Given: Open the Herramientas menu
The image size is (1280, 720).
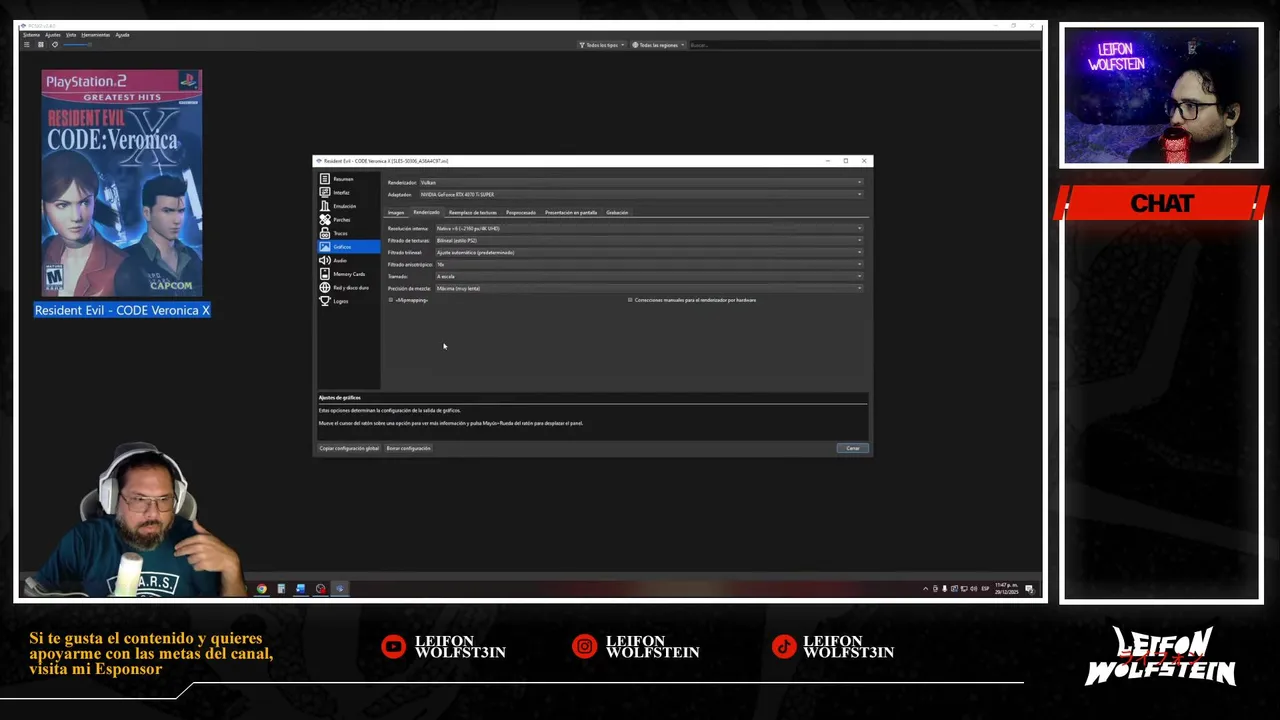Looking at the screenshot, I should tap(96, 35).
